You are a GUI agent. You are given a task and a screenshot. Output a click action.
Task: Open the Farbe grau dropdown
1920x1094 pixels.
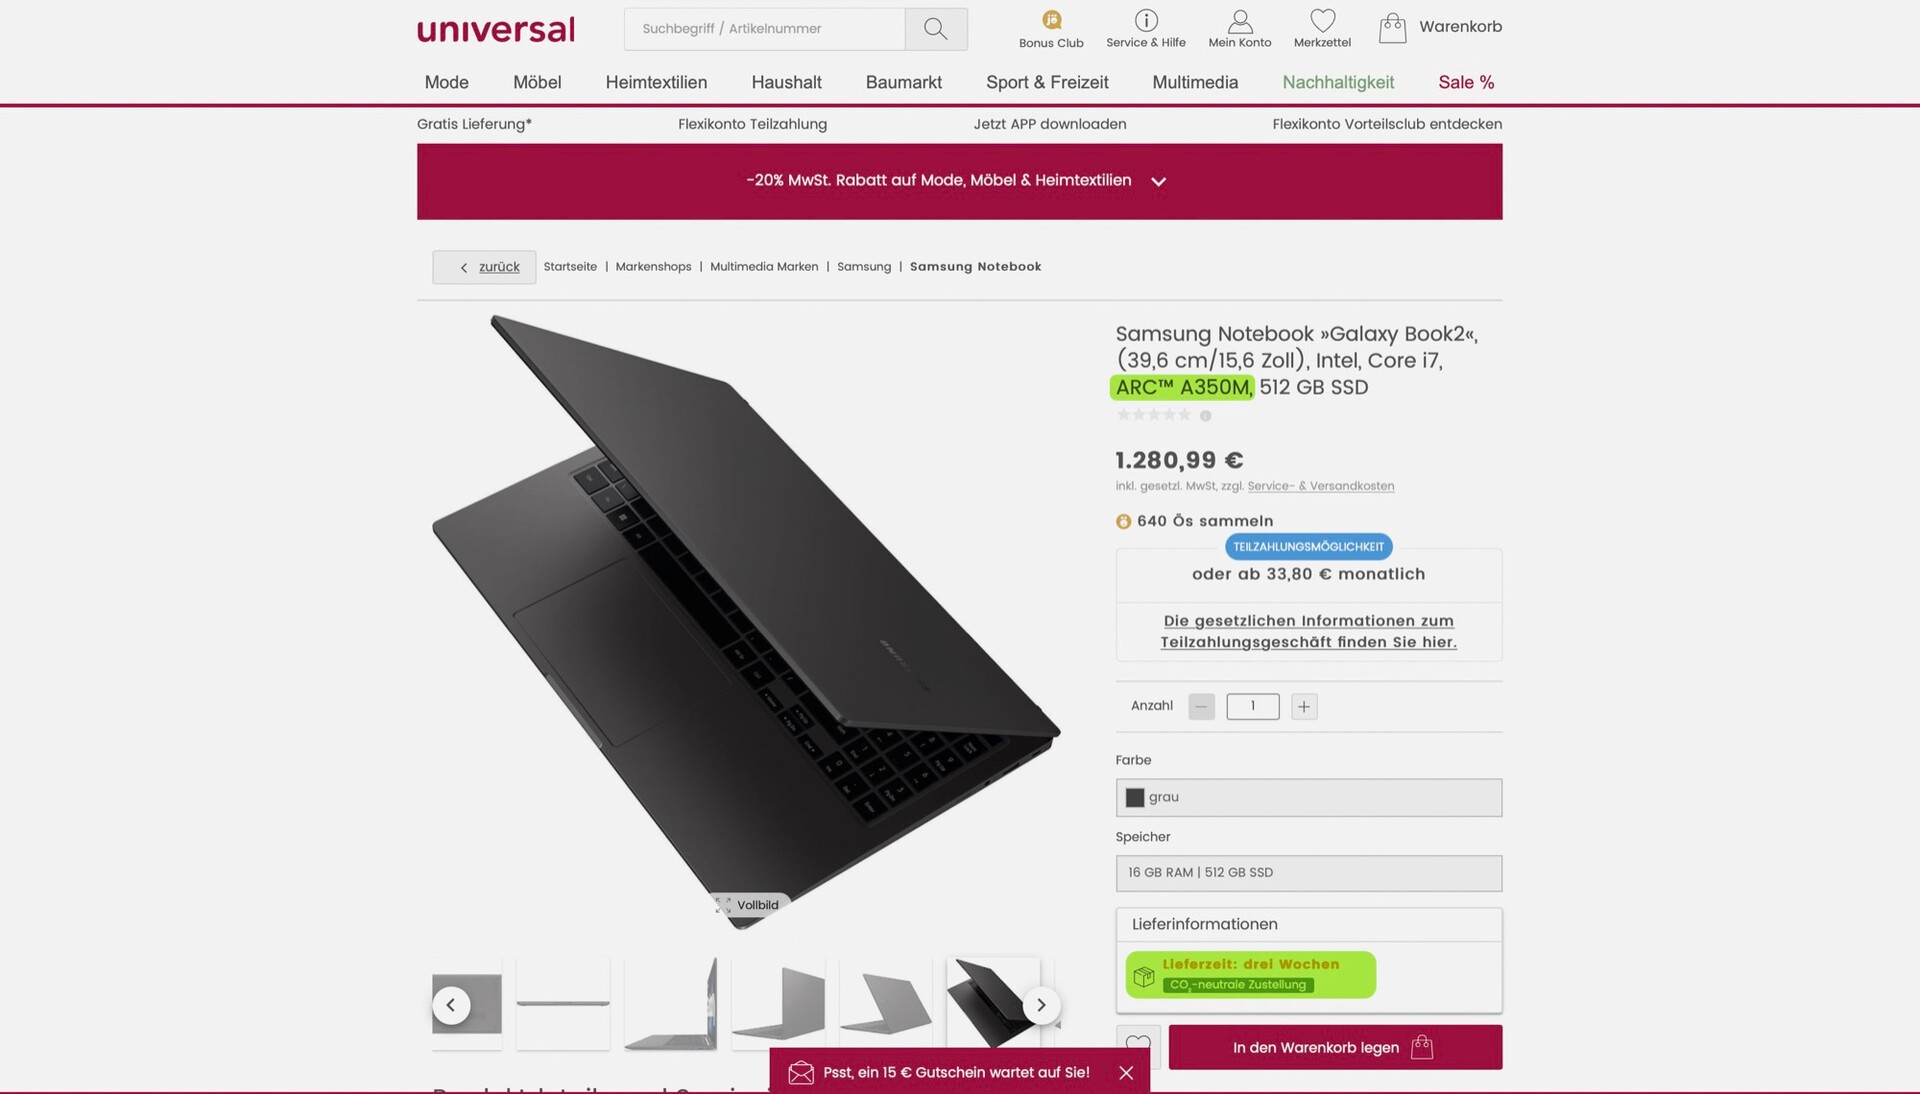pos(1308,797)
